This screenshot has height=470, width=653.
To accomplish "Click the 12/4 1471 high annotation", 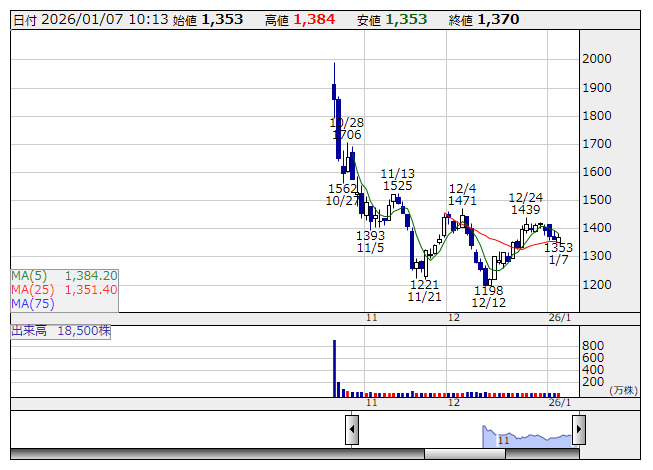I will [x=462, y=194].
